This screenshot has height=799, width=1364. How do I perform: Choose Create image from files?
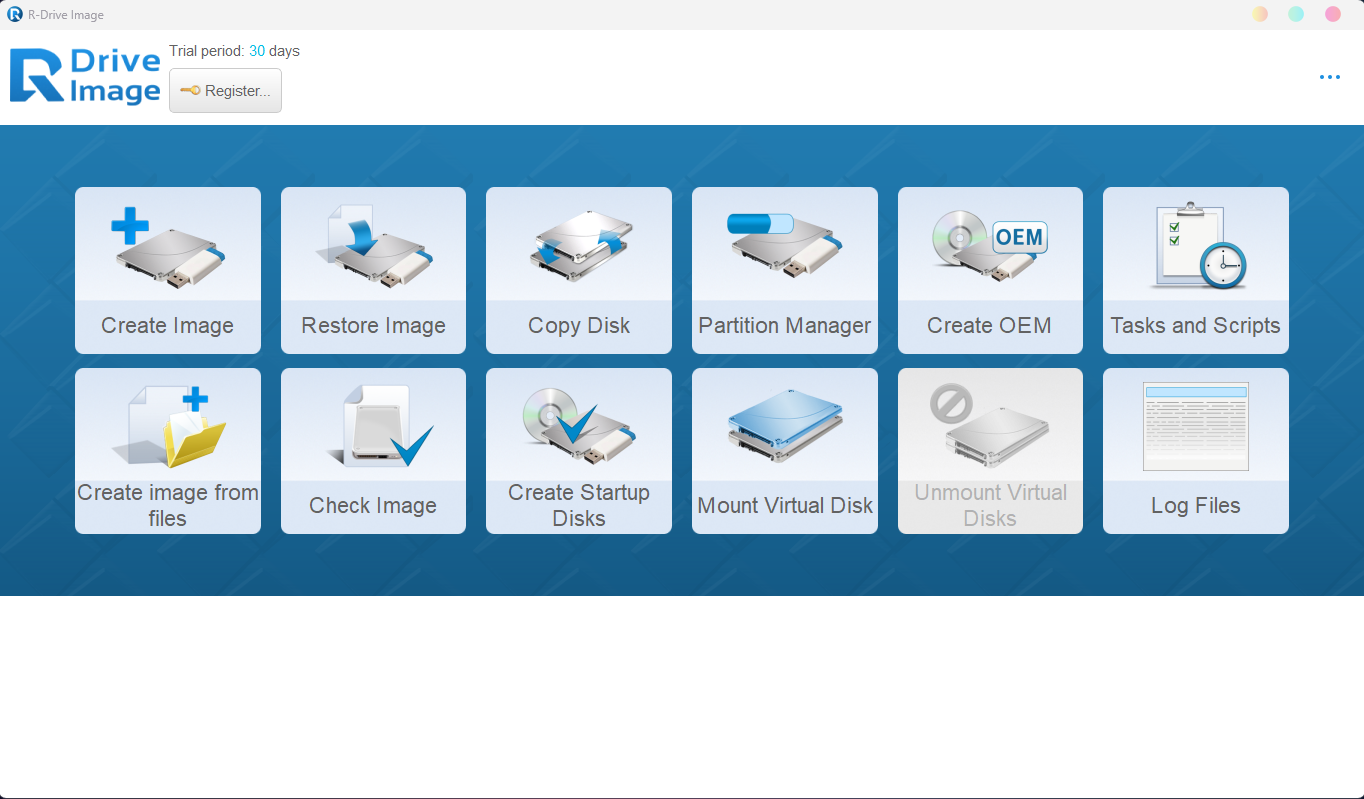click(168, 451)
